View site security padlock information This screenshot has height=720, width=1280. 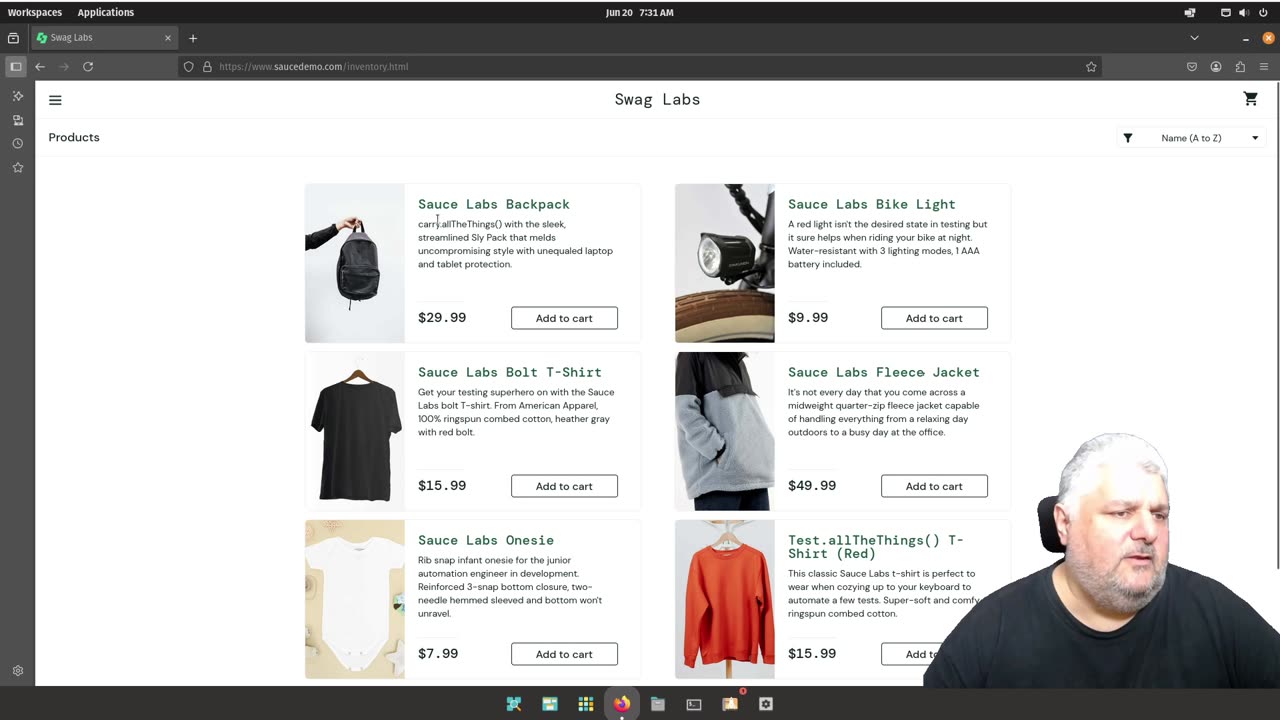[x=207, y=67]
